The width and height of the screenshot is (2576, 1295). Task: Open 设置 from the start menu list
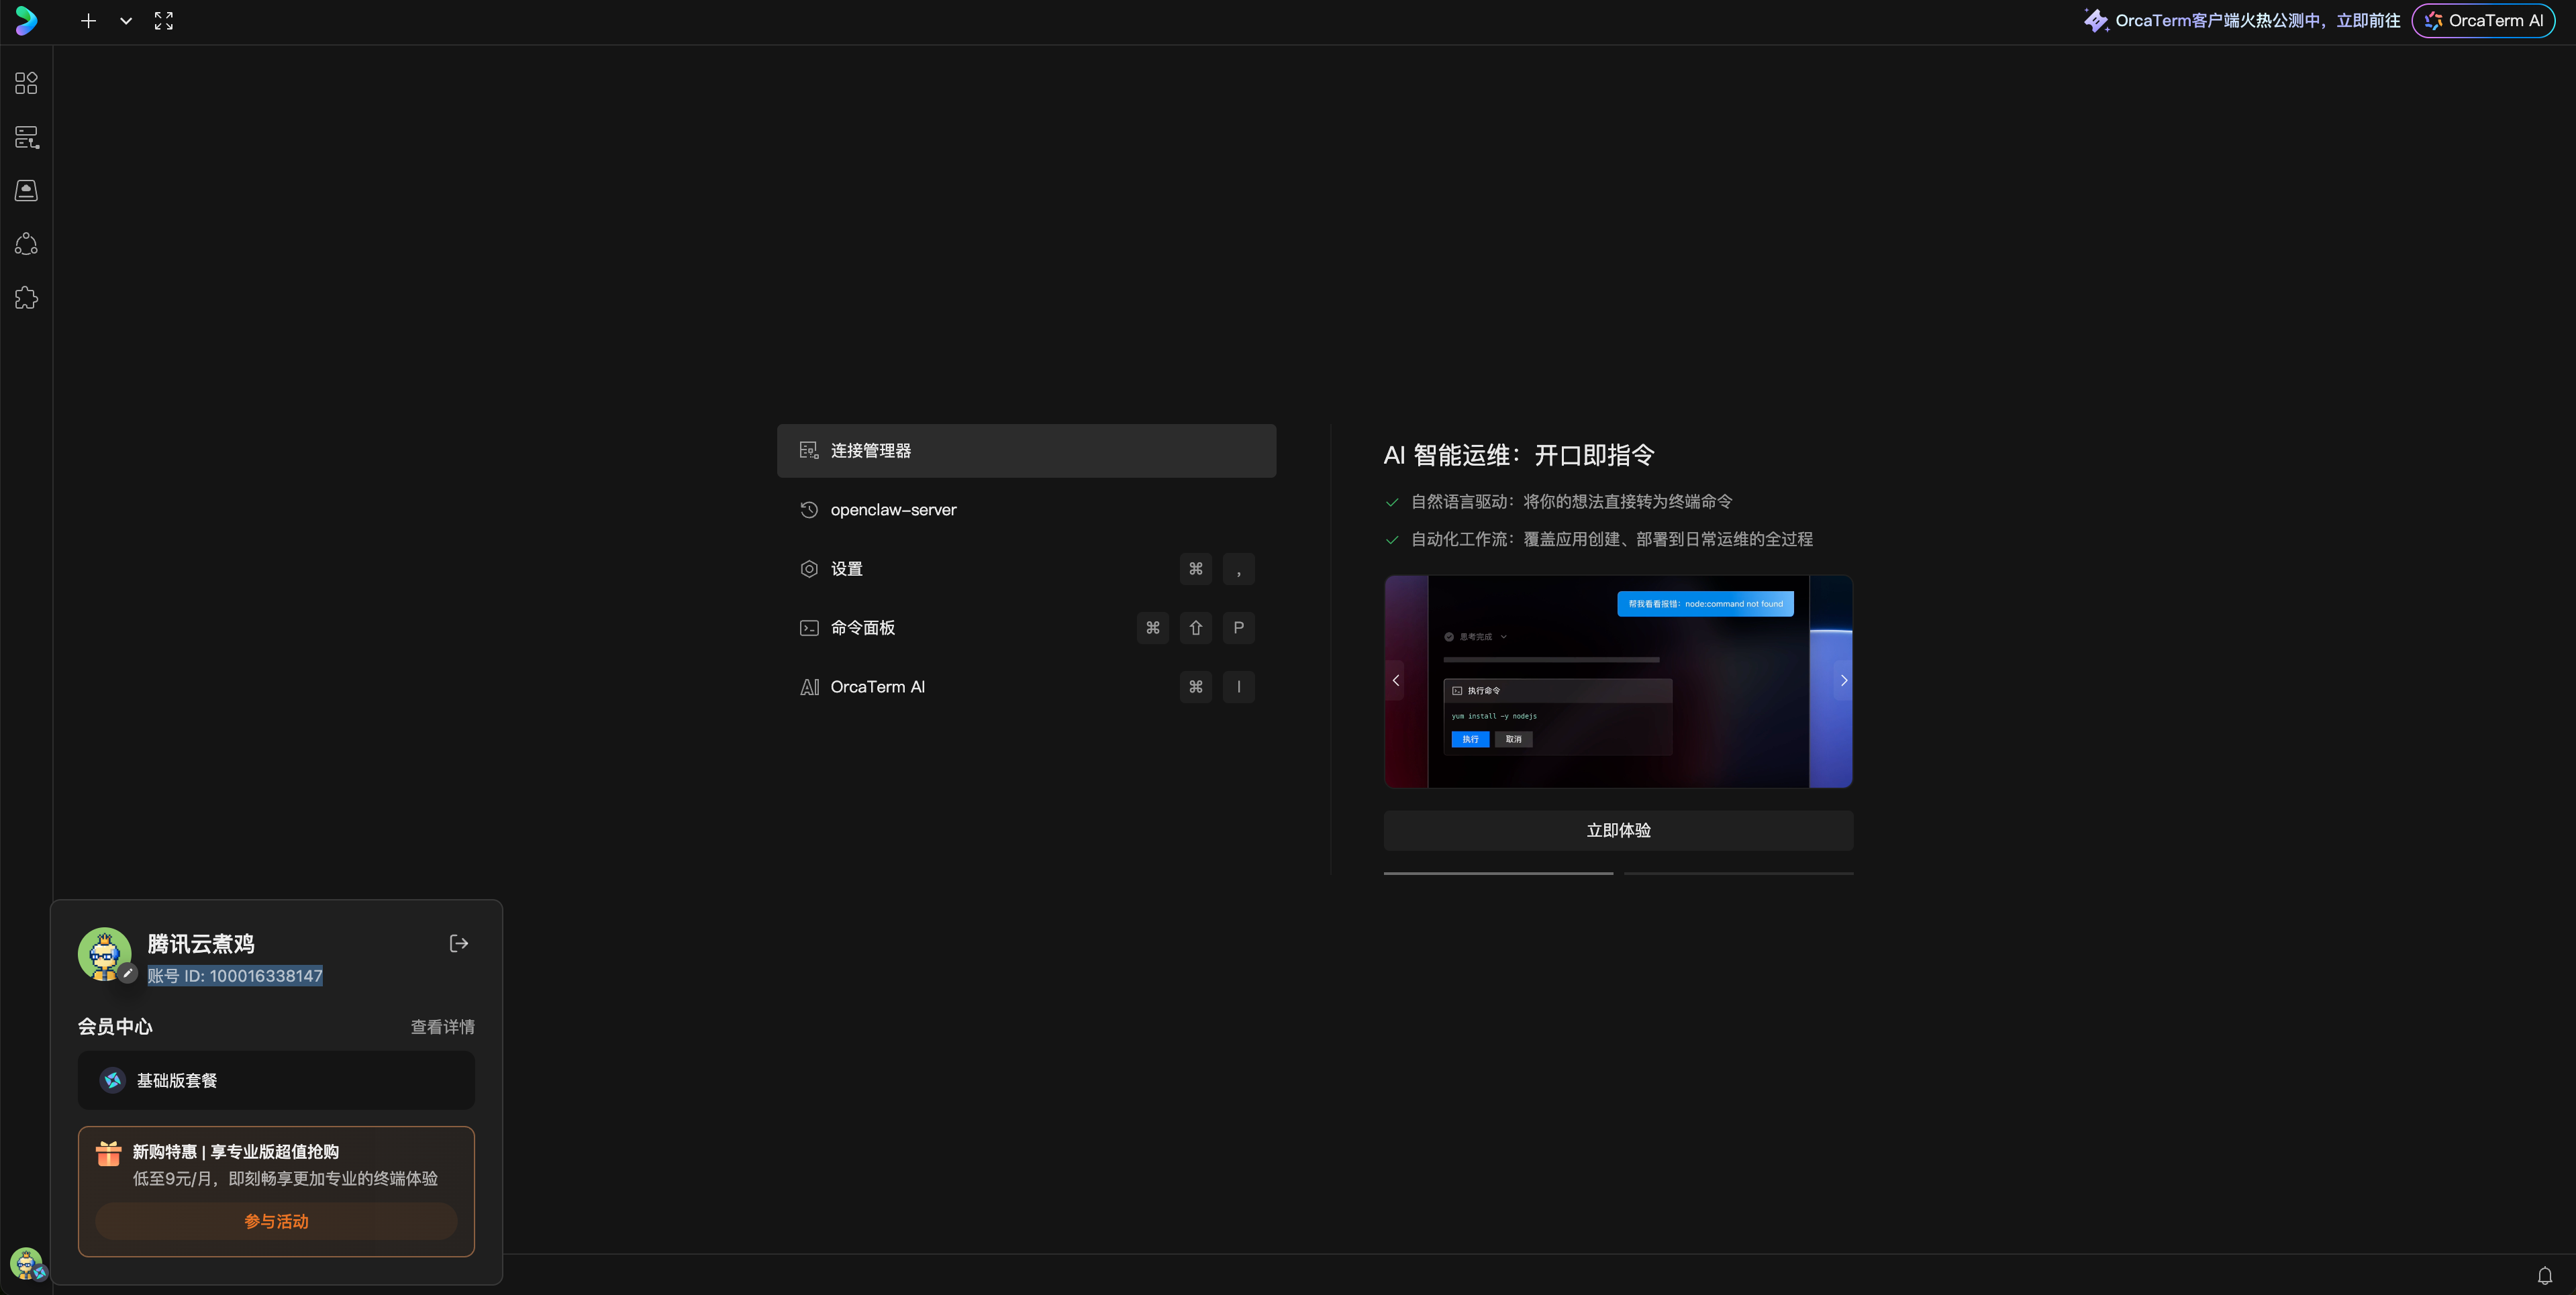(846, 569)
